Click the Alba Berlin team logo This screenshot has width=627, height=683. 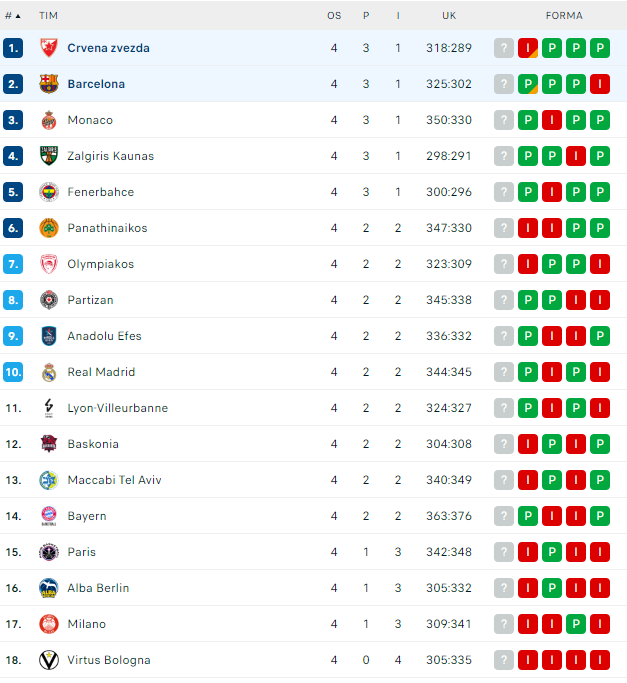[49, 588]
